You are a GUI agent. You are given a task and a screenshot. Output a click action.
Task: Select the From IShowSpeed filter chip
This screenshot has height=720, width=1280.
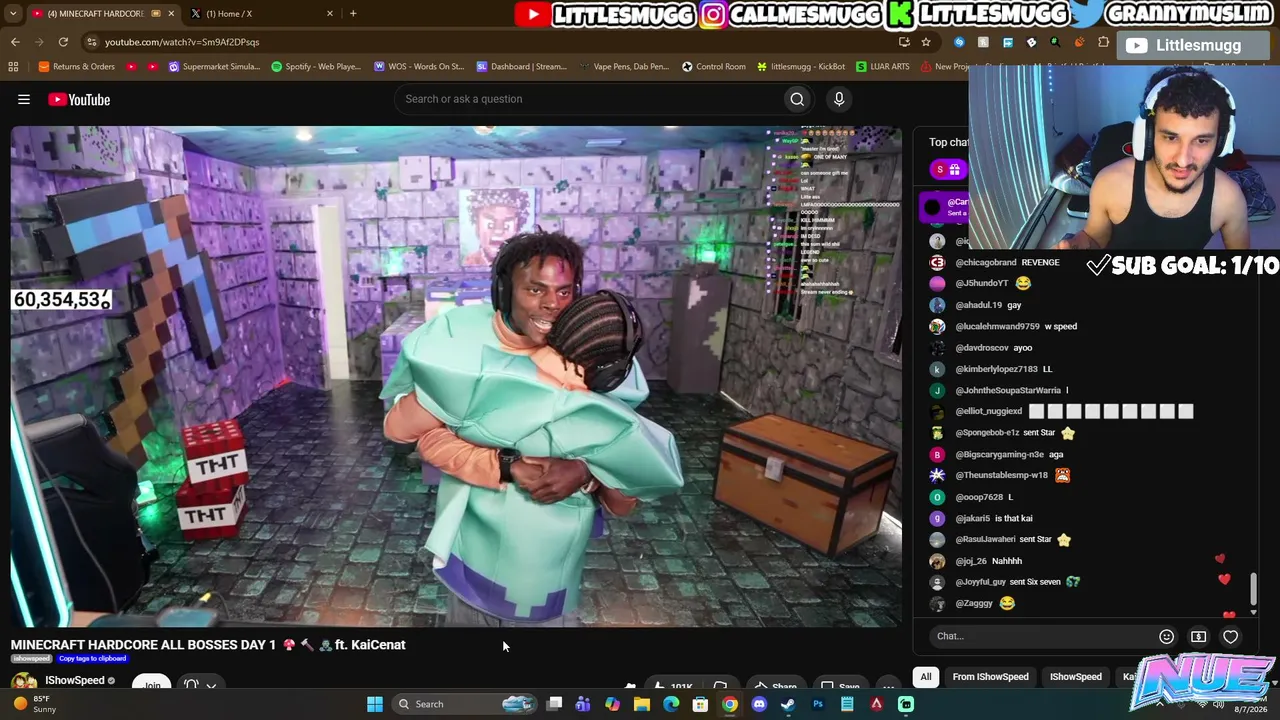[x=990, y=677]
